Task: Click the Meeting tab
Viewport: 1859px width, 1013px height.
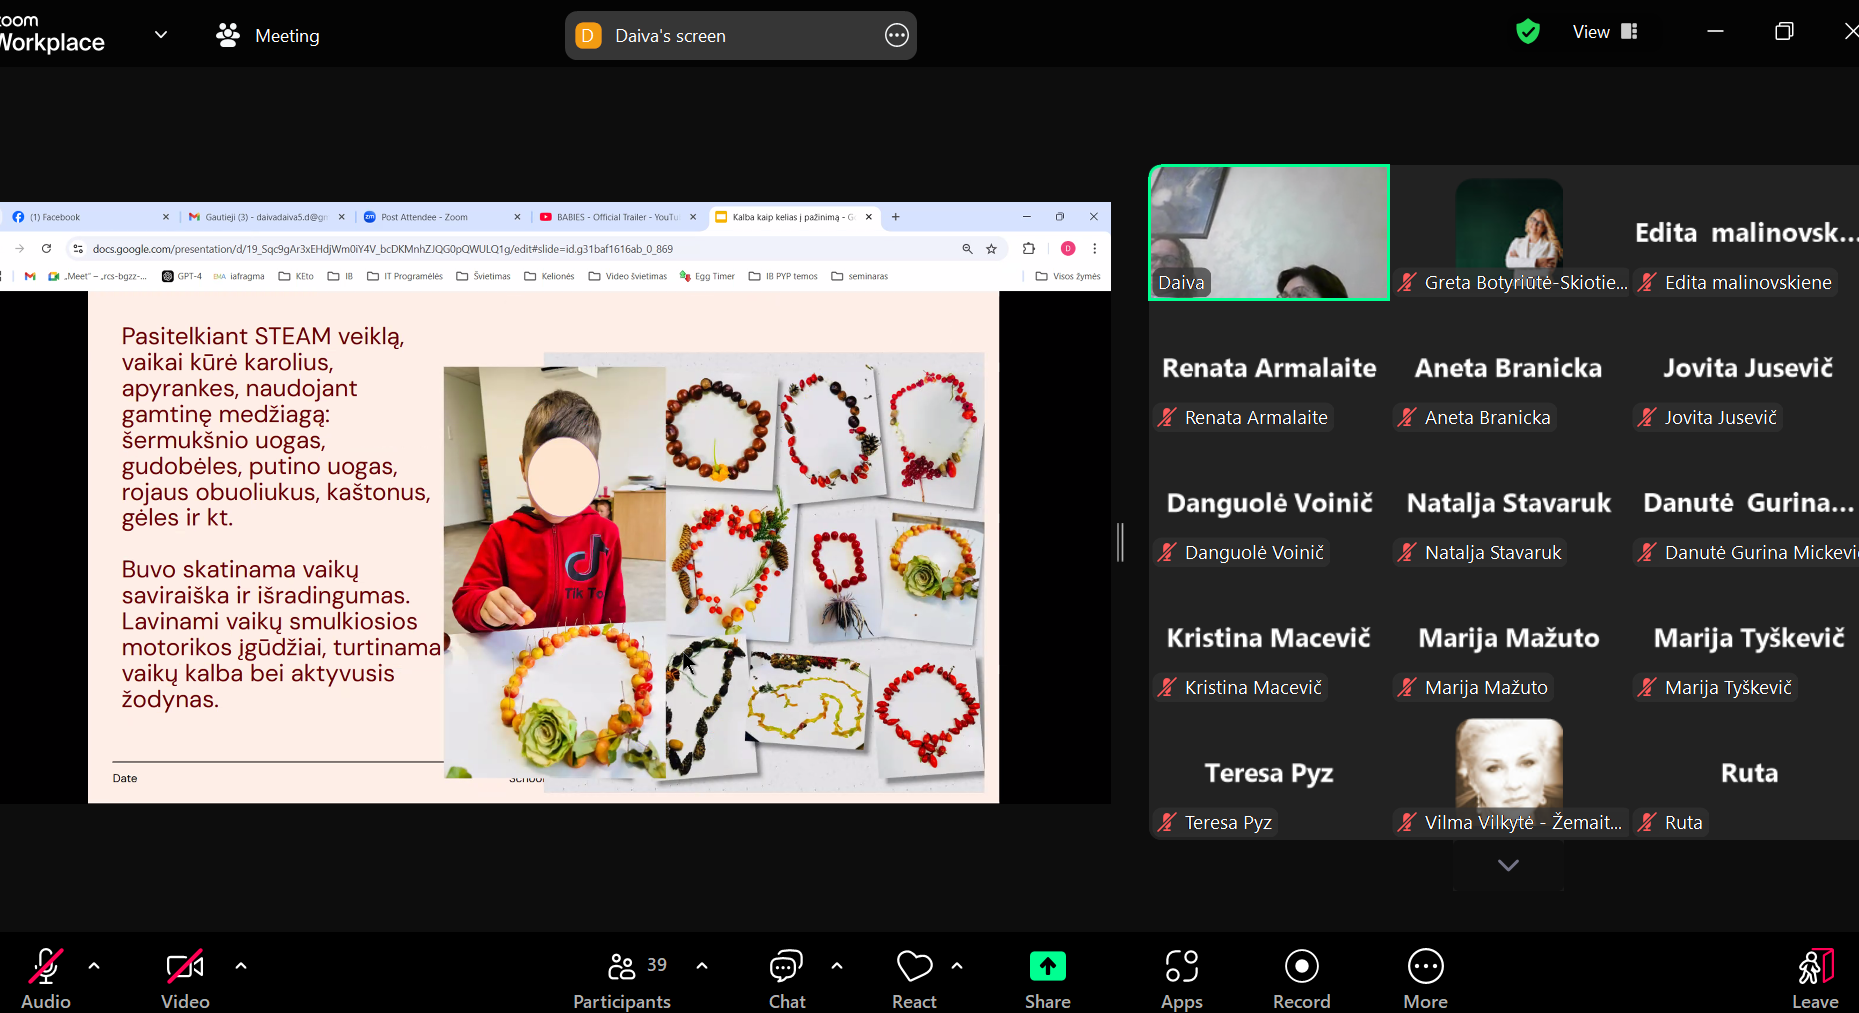Action: click(x=268, y=36)
